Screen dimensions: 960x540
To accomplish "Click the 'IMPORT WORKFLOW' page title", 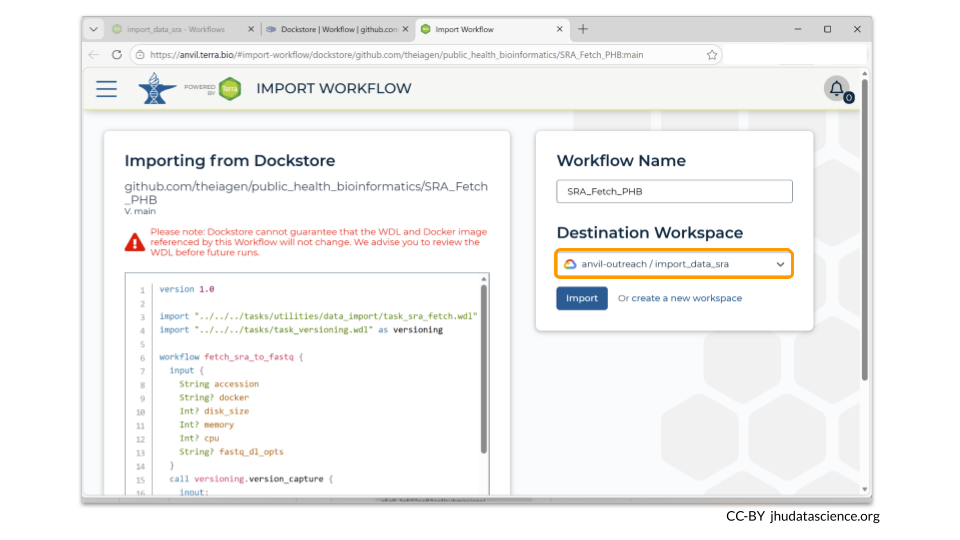I will point(334,88).
